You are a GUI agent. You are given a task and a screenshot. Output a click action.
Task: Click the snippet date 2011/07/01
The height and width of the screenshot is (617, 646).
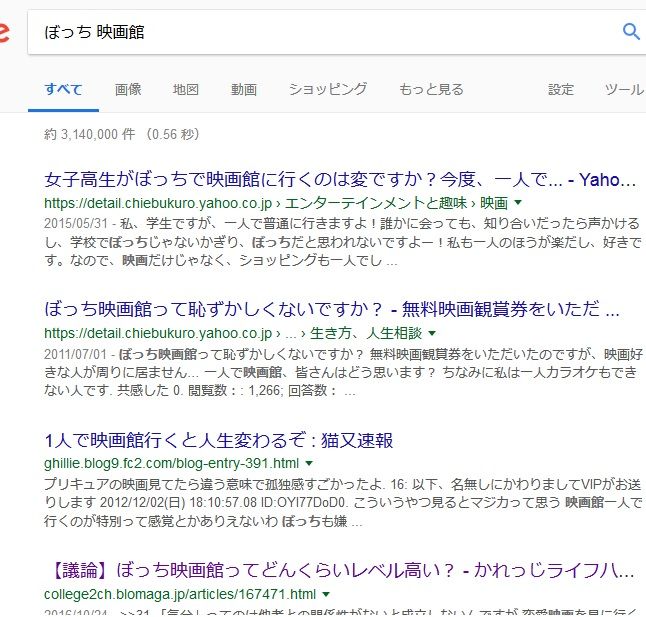76,354
